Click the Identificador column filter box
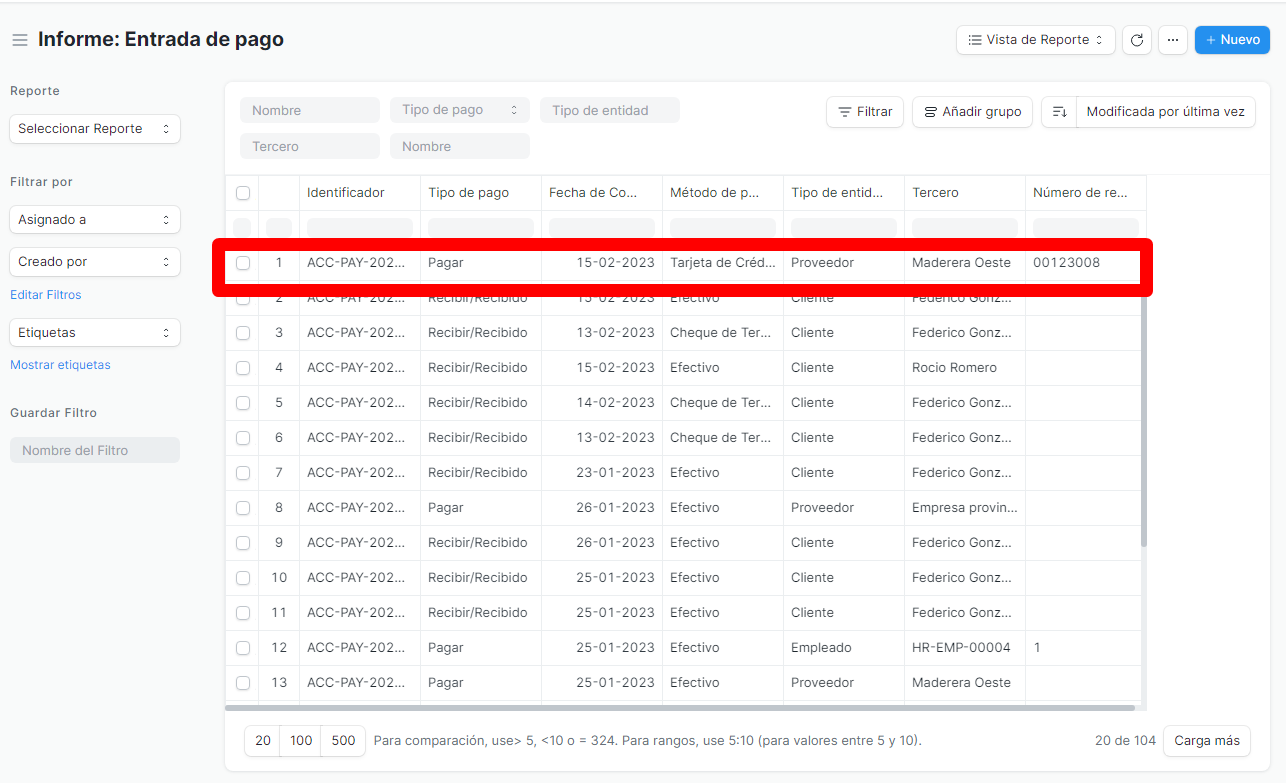Image resolution: width=1286 pixels, height=783 pixels. 360,228
